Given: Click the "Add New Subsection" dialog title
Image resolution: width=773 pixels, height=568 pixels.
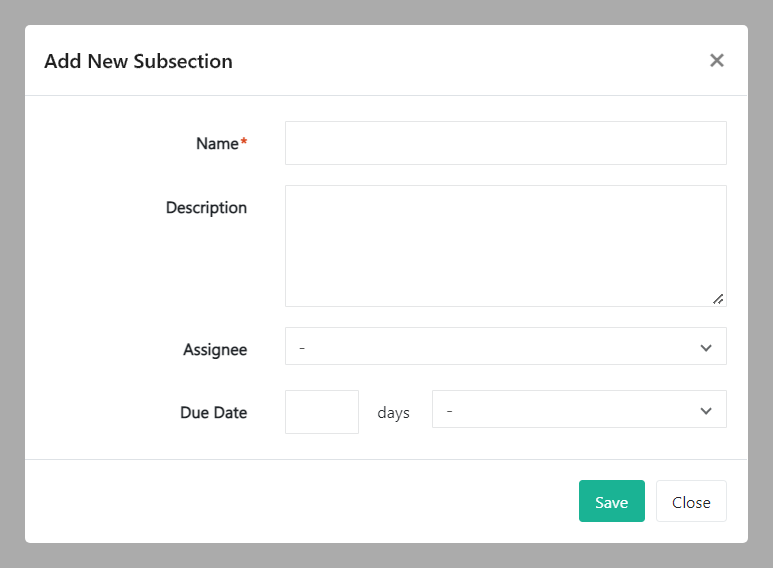Looking at the screenshot, I should click(138, 61).
